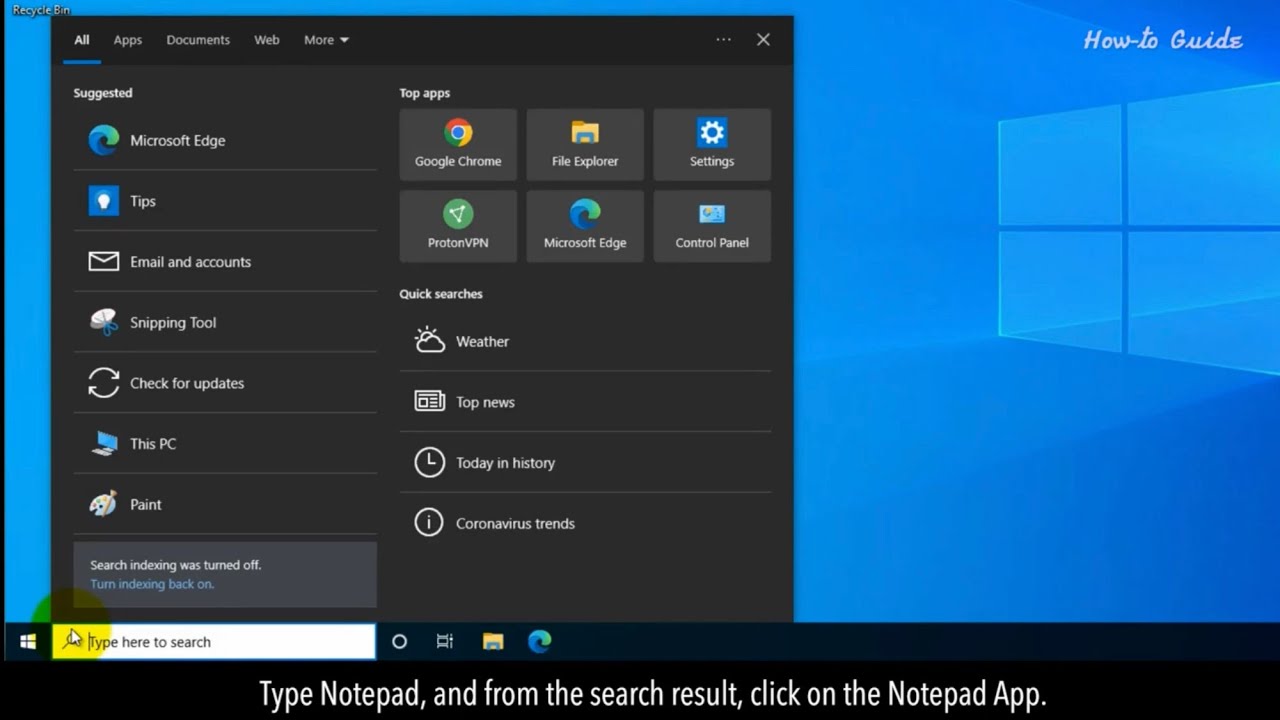The image size is (1280, 720).
Task: Click the Quick searches heading
Action: pos(441,294)
